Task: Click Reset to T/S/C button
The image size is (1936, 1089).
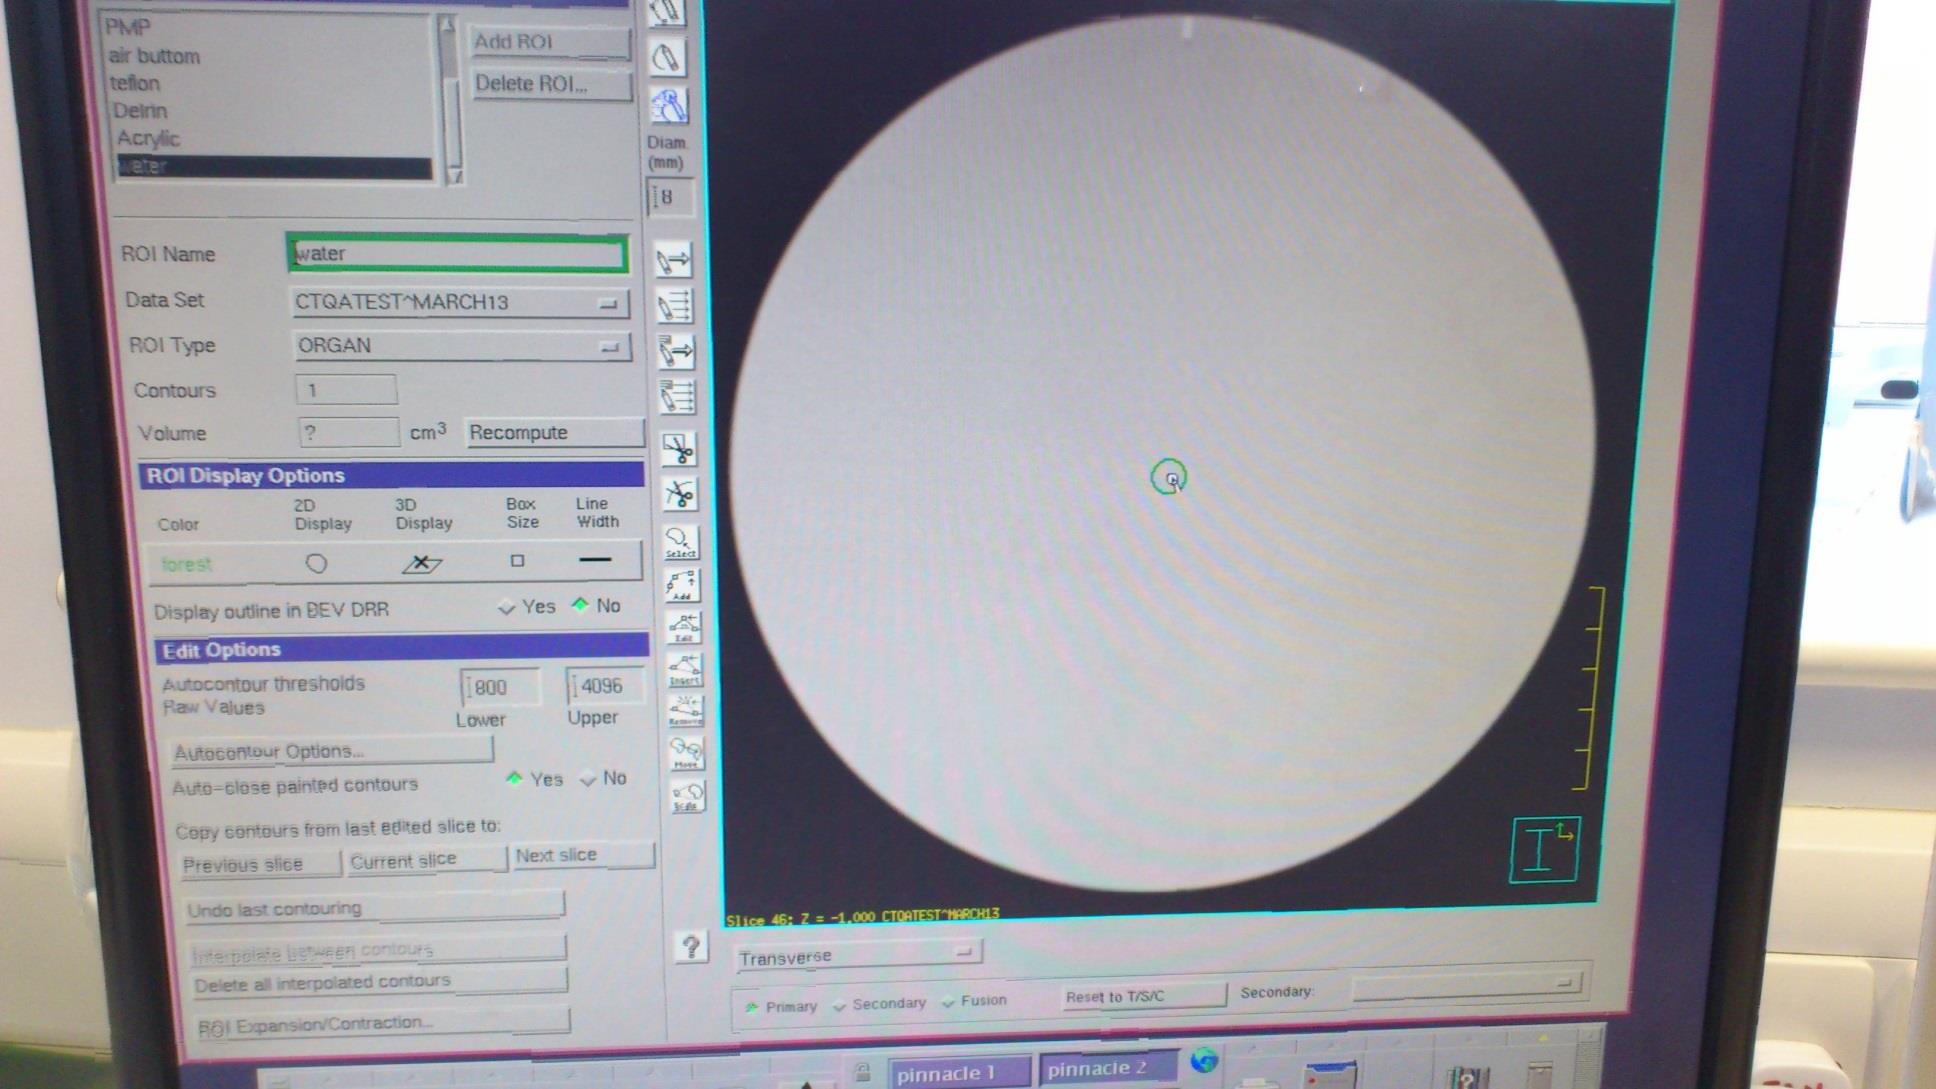Action: pos(1142,995)
